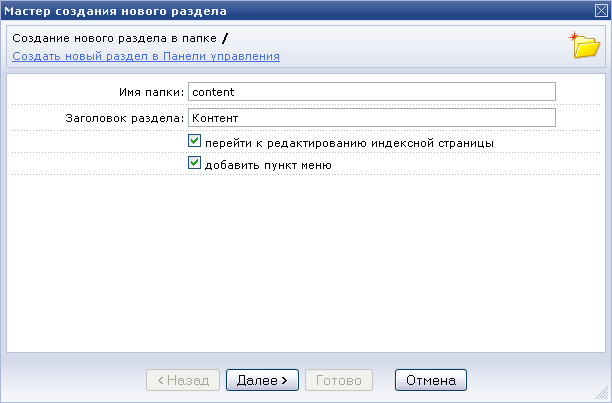Screen dimensions: 612x403
Task: Focus the Имя папки field containing content
Action: pos(372,92)
